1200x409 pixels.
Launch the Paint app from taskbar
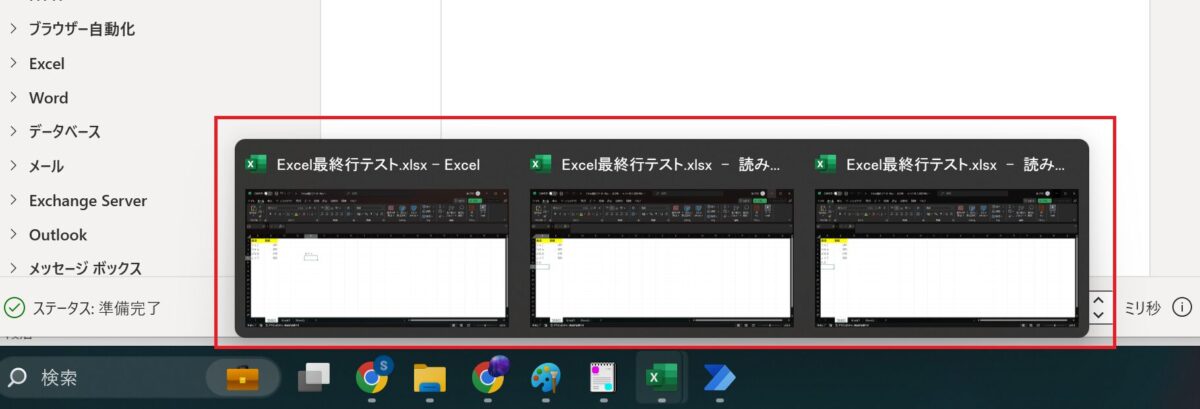pyautogui.click(x=545, y=377)
